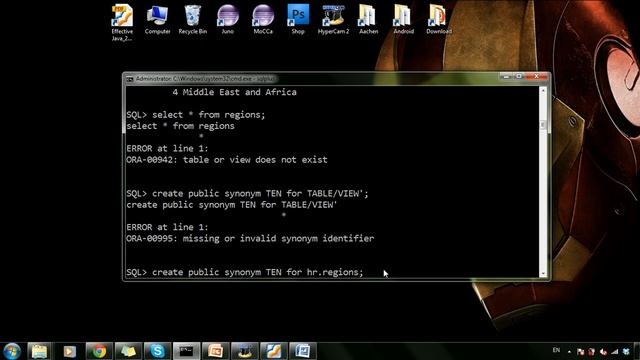
Task: Open Google Chrome from the taskbar
Action: tap(99, 351)
